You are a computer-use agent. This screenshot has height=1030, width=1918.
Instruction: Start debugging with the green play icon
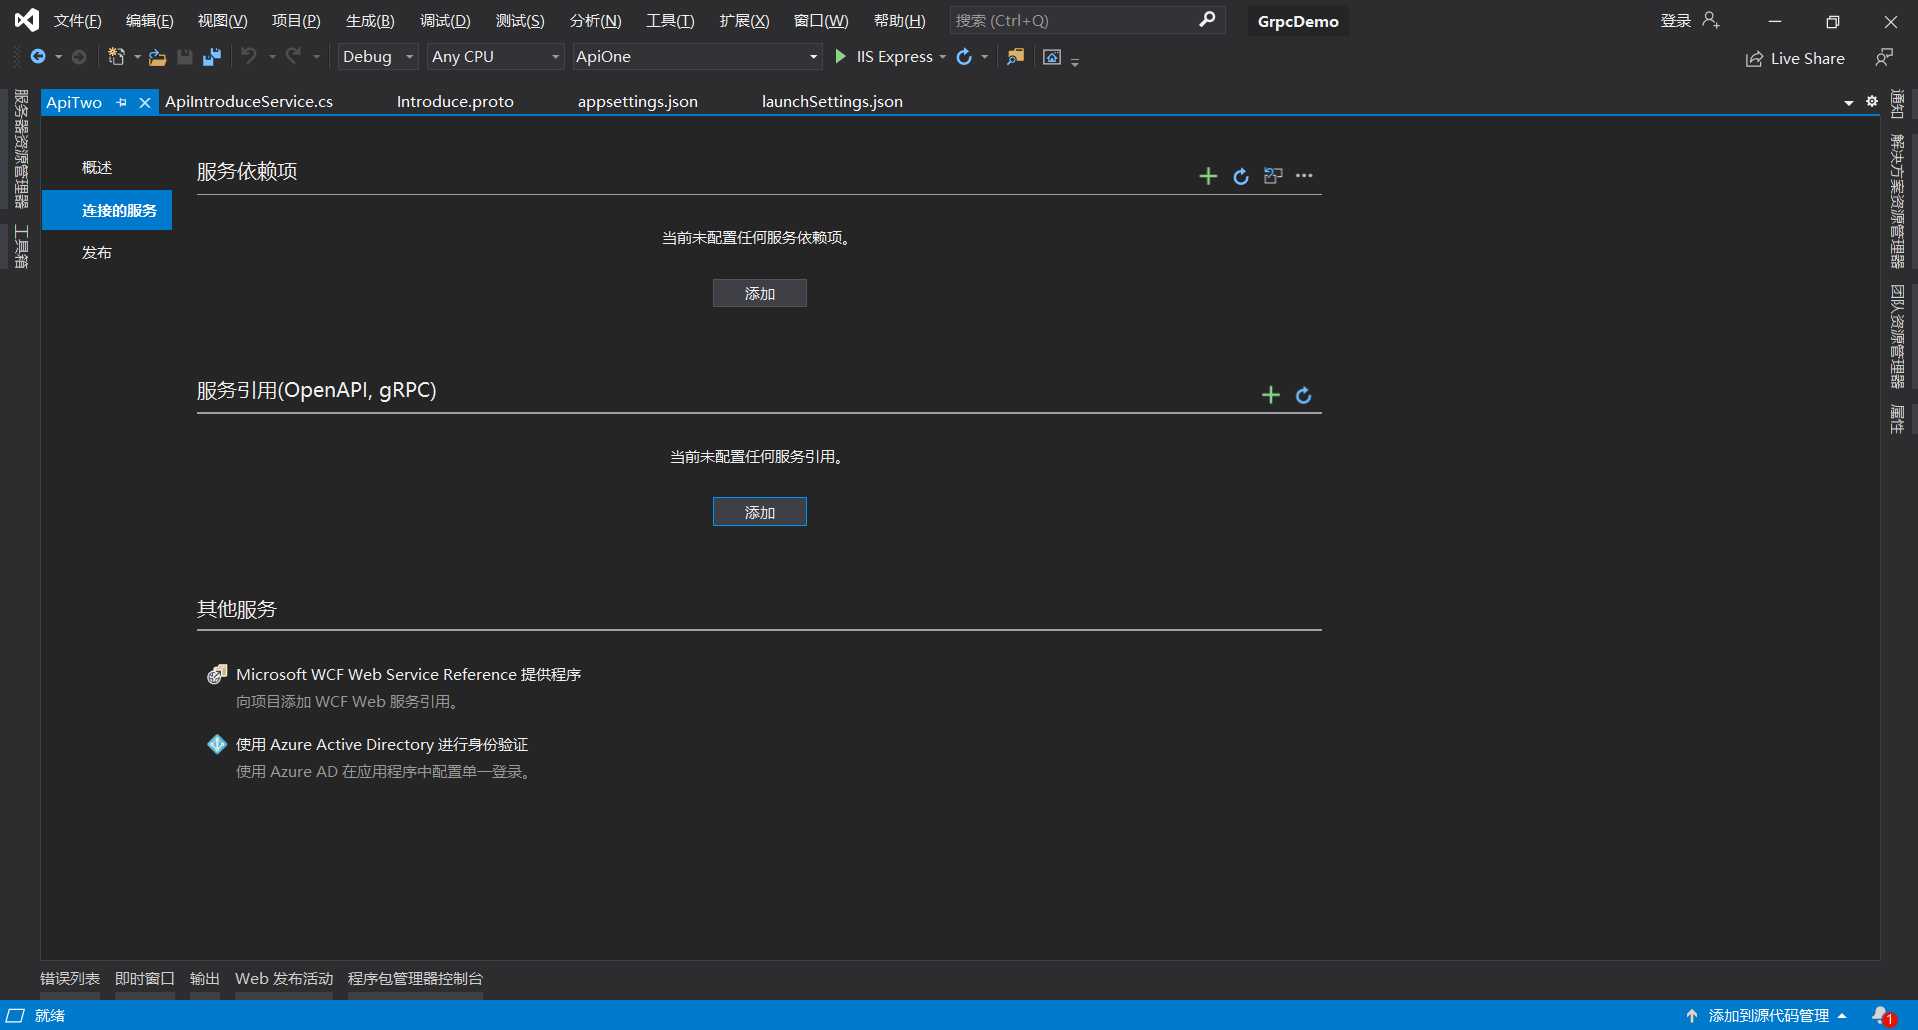[841, 57]
